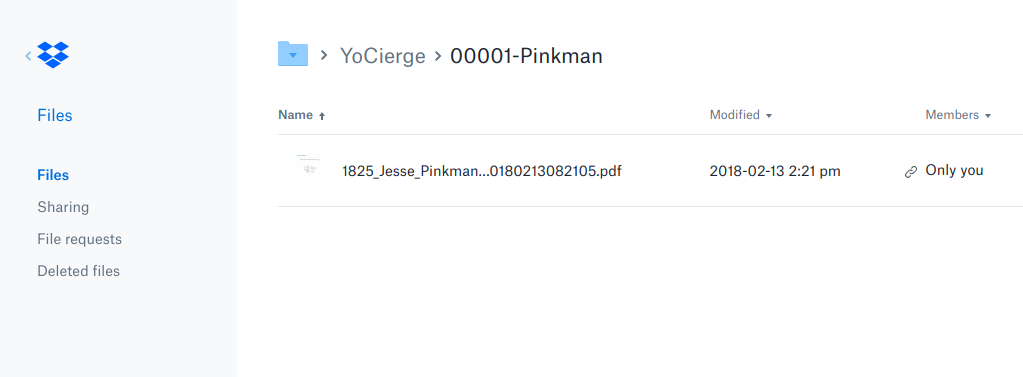Open Sharing in the sidebar
The width and height of the screenshot is (1023, 377).
(x=63, y=207)
